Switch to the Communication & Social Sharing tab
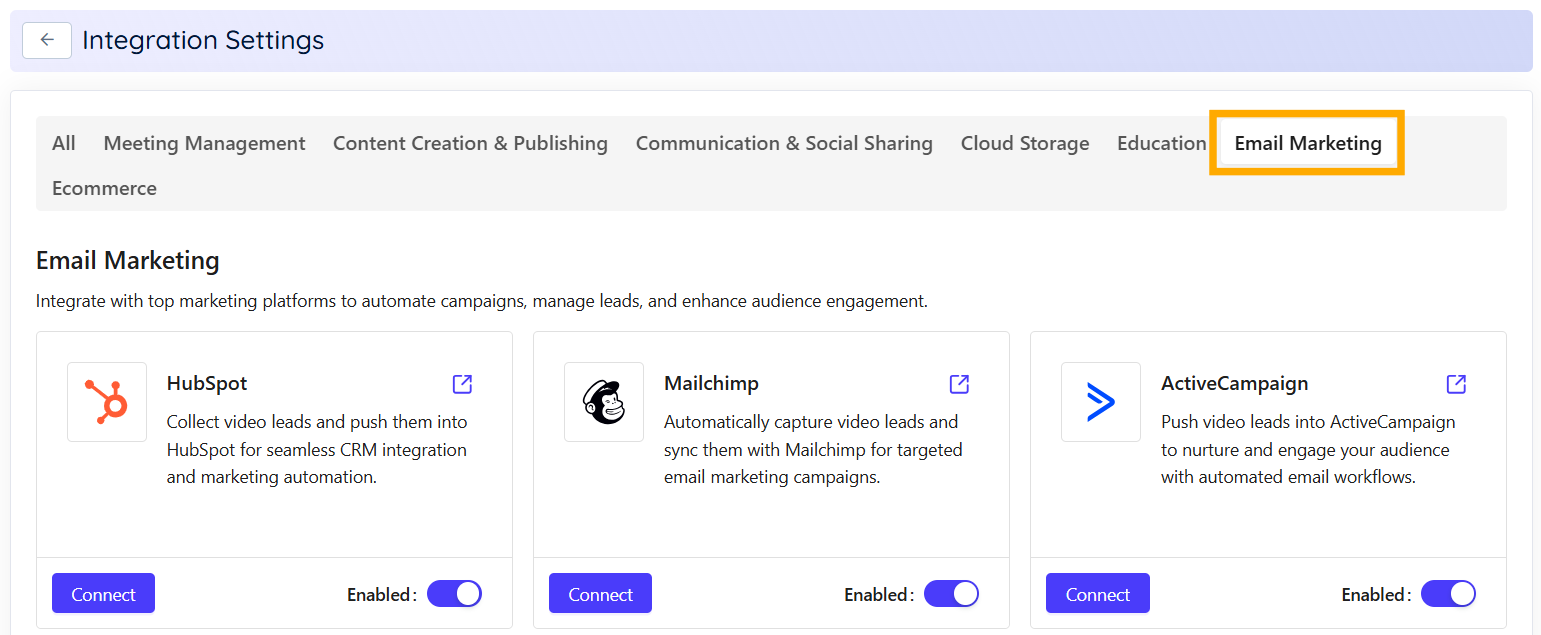Screen dimensions: 1541x635 click(x=784, y=143)
